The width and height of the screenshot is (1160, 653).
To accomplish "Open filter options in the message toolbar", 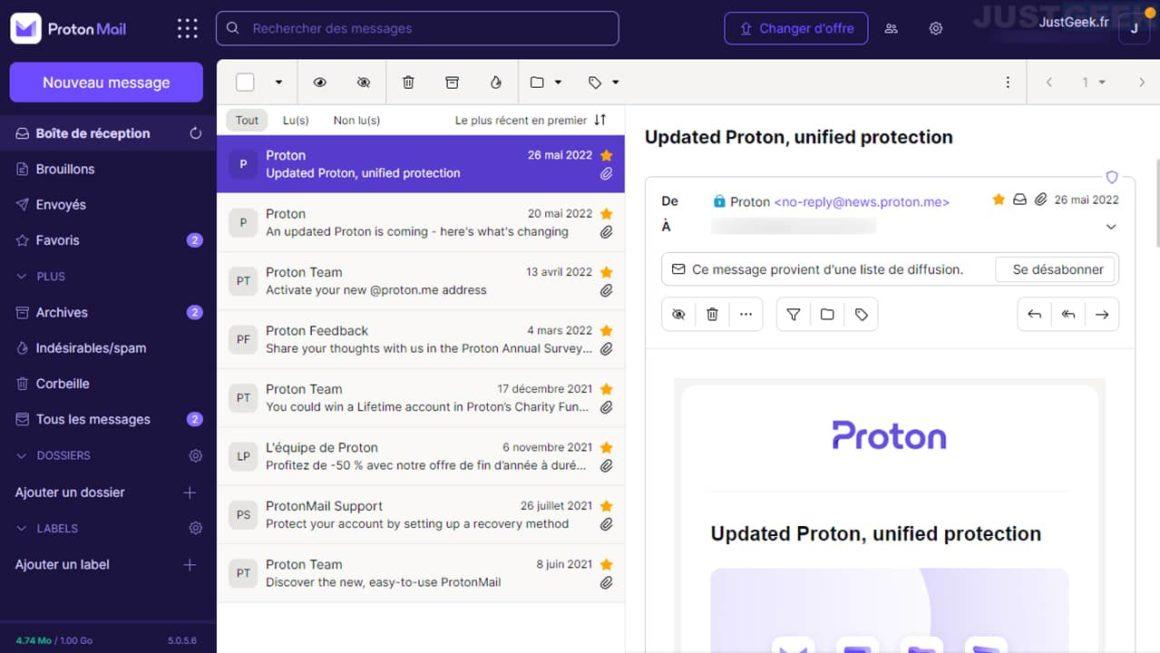I will (x=792, y=314).
